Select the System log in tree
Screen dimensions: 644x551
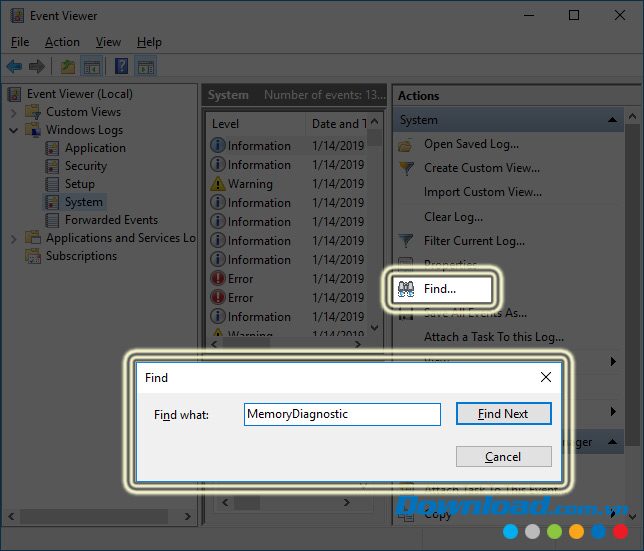click(x=84, y=202)
